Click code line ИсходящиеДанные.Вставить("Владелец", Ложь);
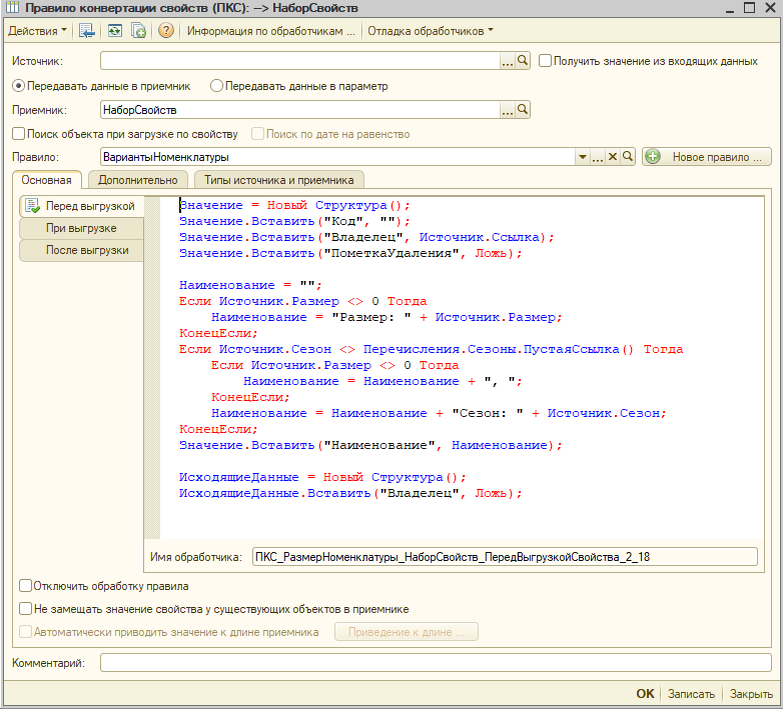 tap(351, 493)
